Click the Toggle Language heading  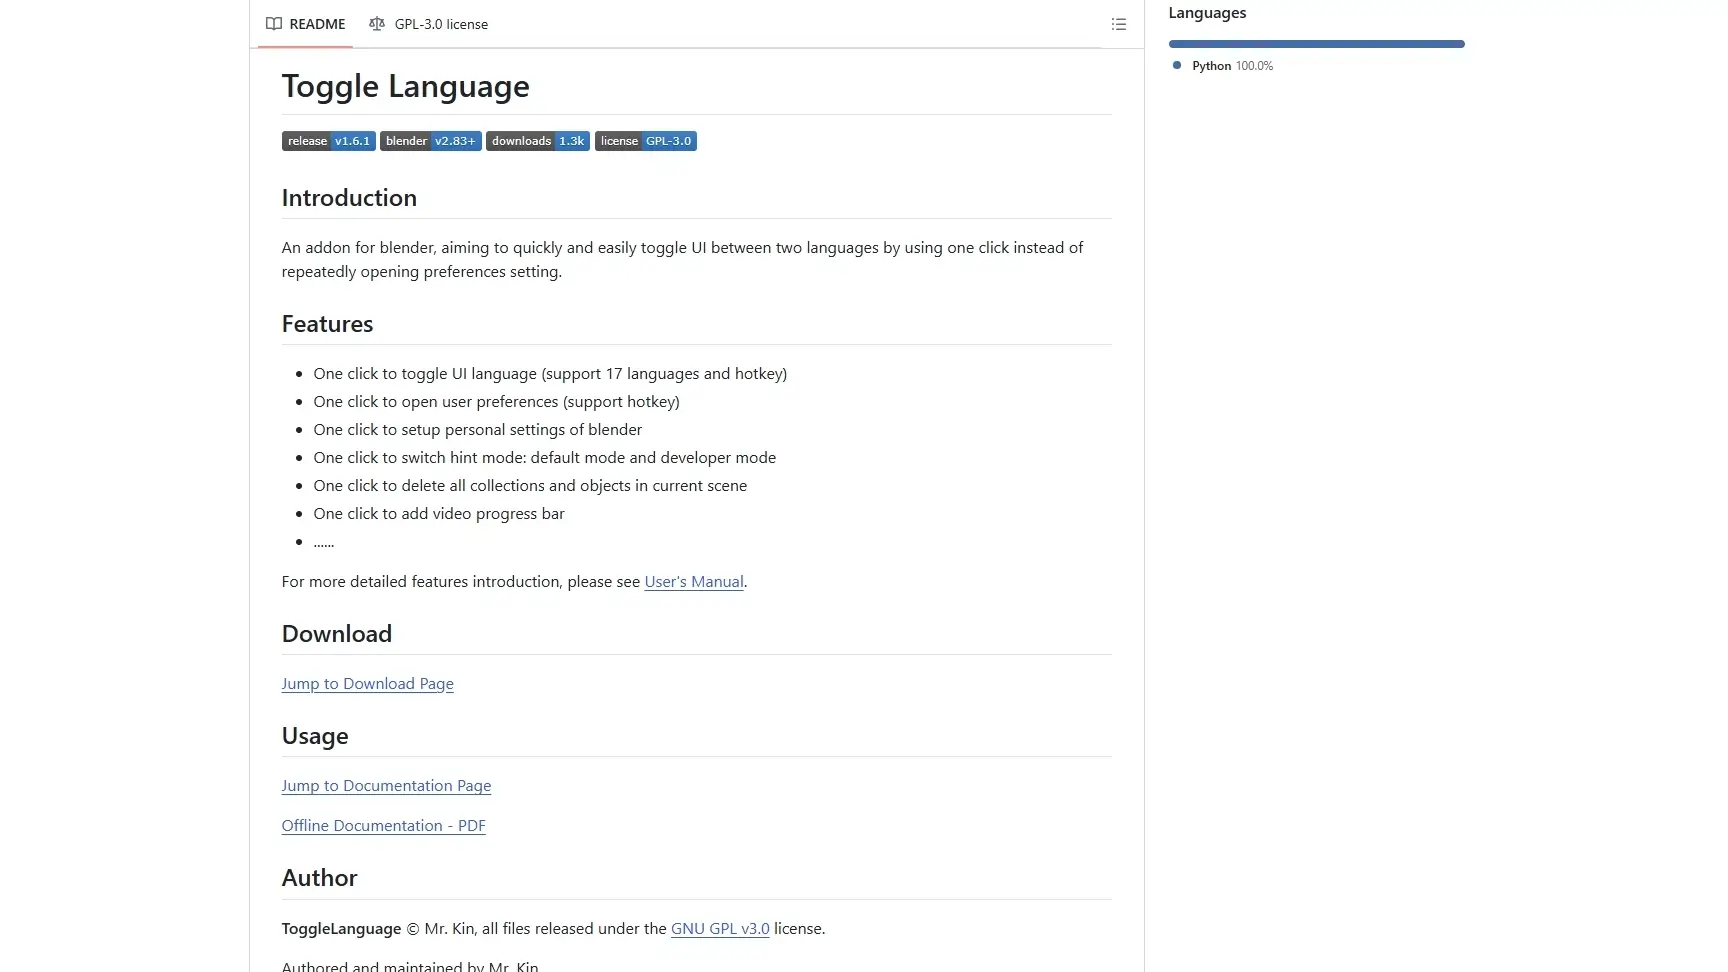pyautogui.click(x=406, y=86)
